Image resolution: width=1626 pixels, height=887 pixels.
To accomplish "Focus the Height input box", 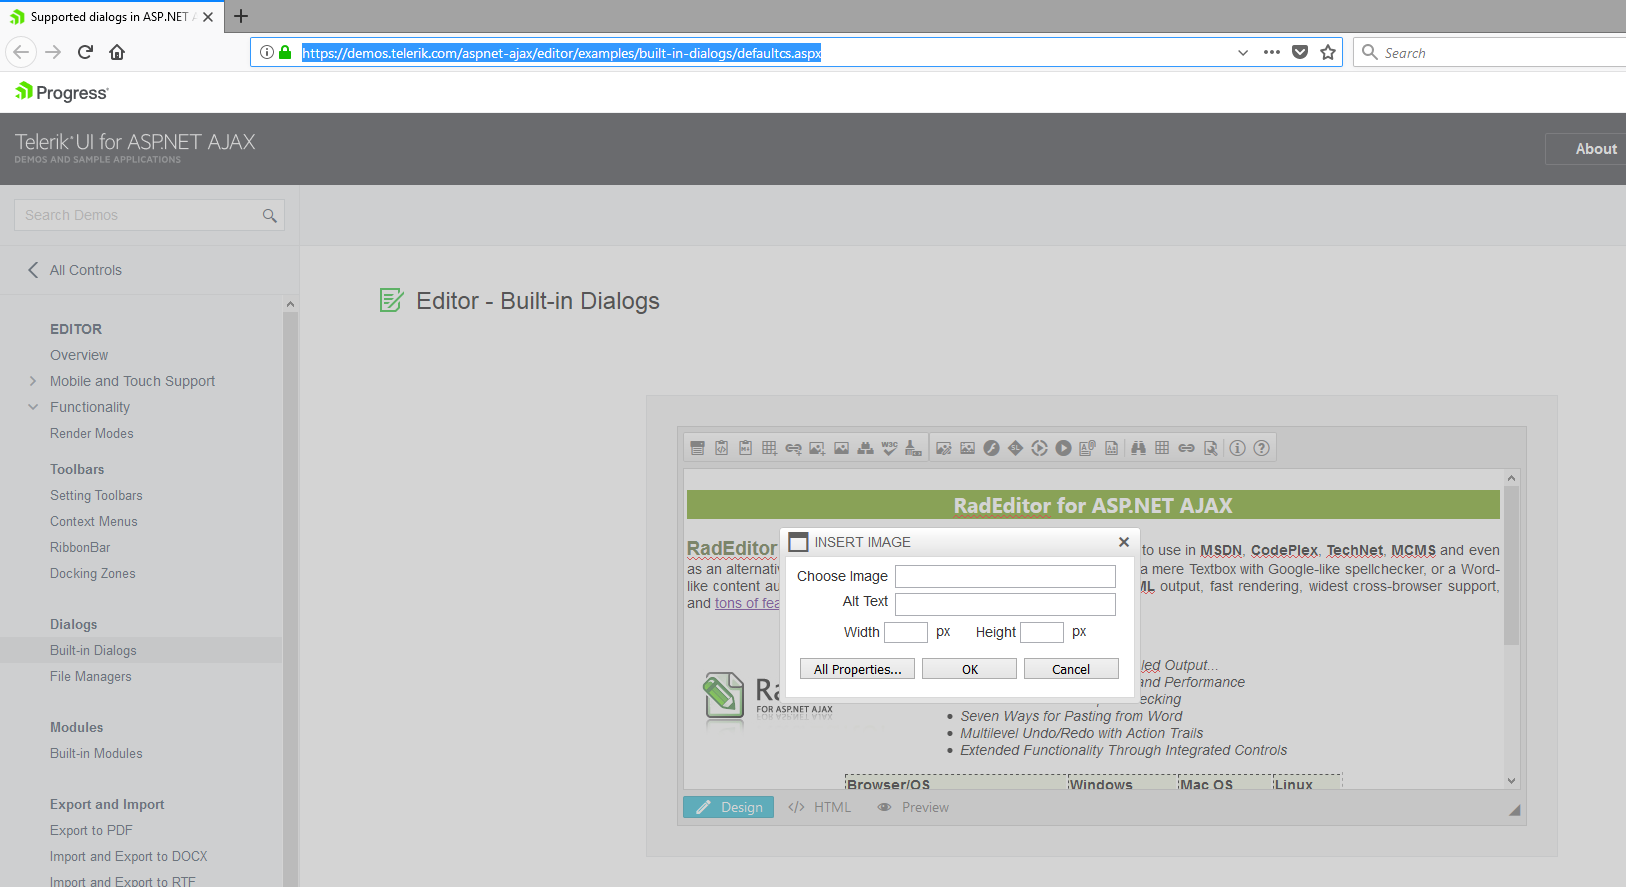I will [1042, 632].
